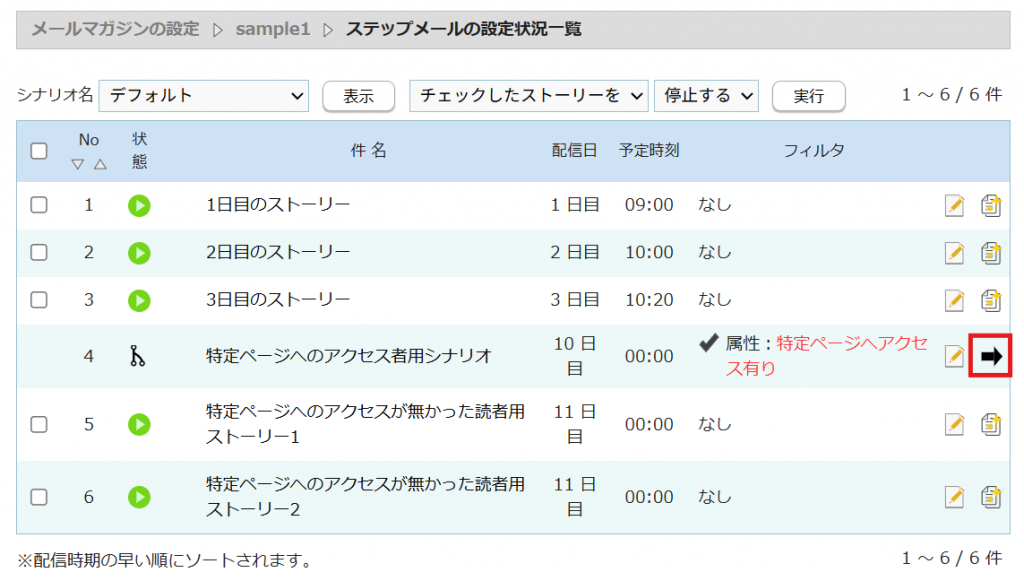Check the select-all checkbox in table header
This screenshot has width=1024, height=581.
(39, 151)
